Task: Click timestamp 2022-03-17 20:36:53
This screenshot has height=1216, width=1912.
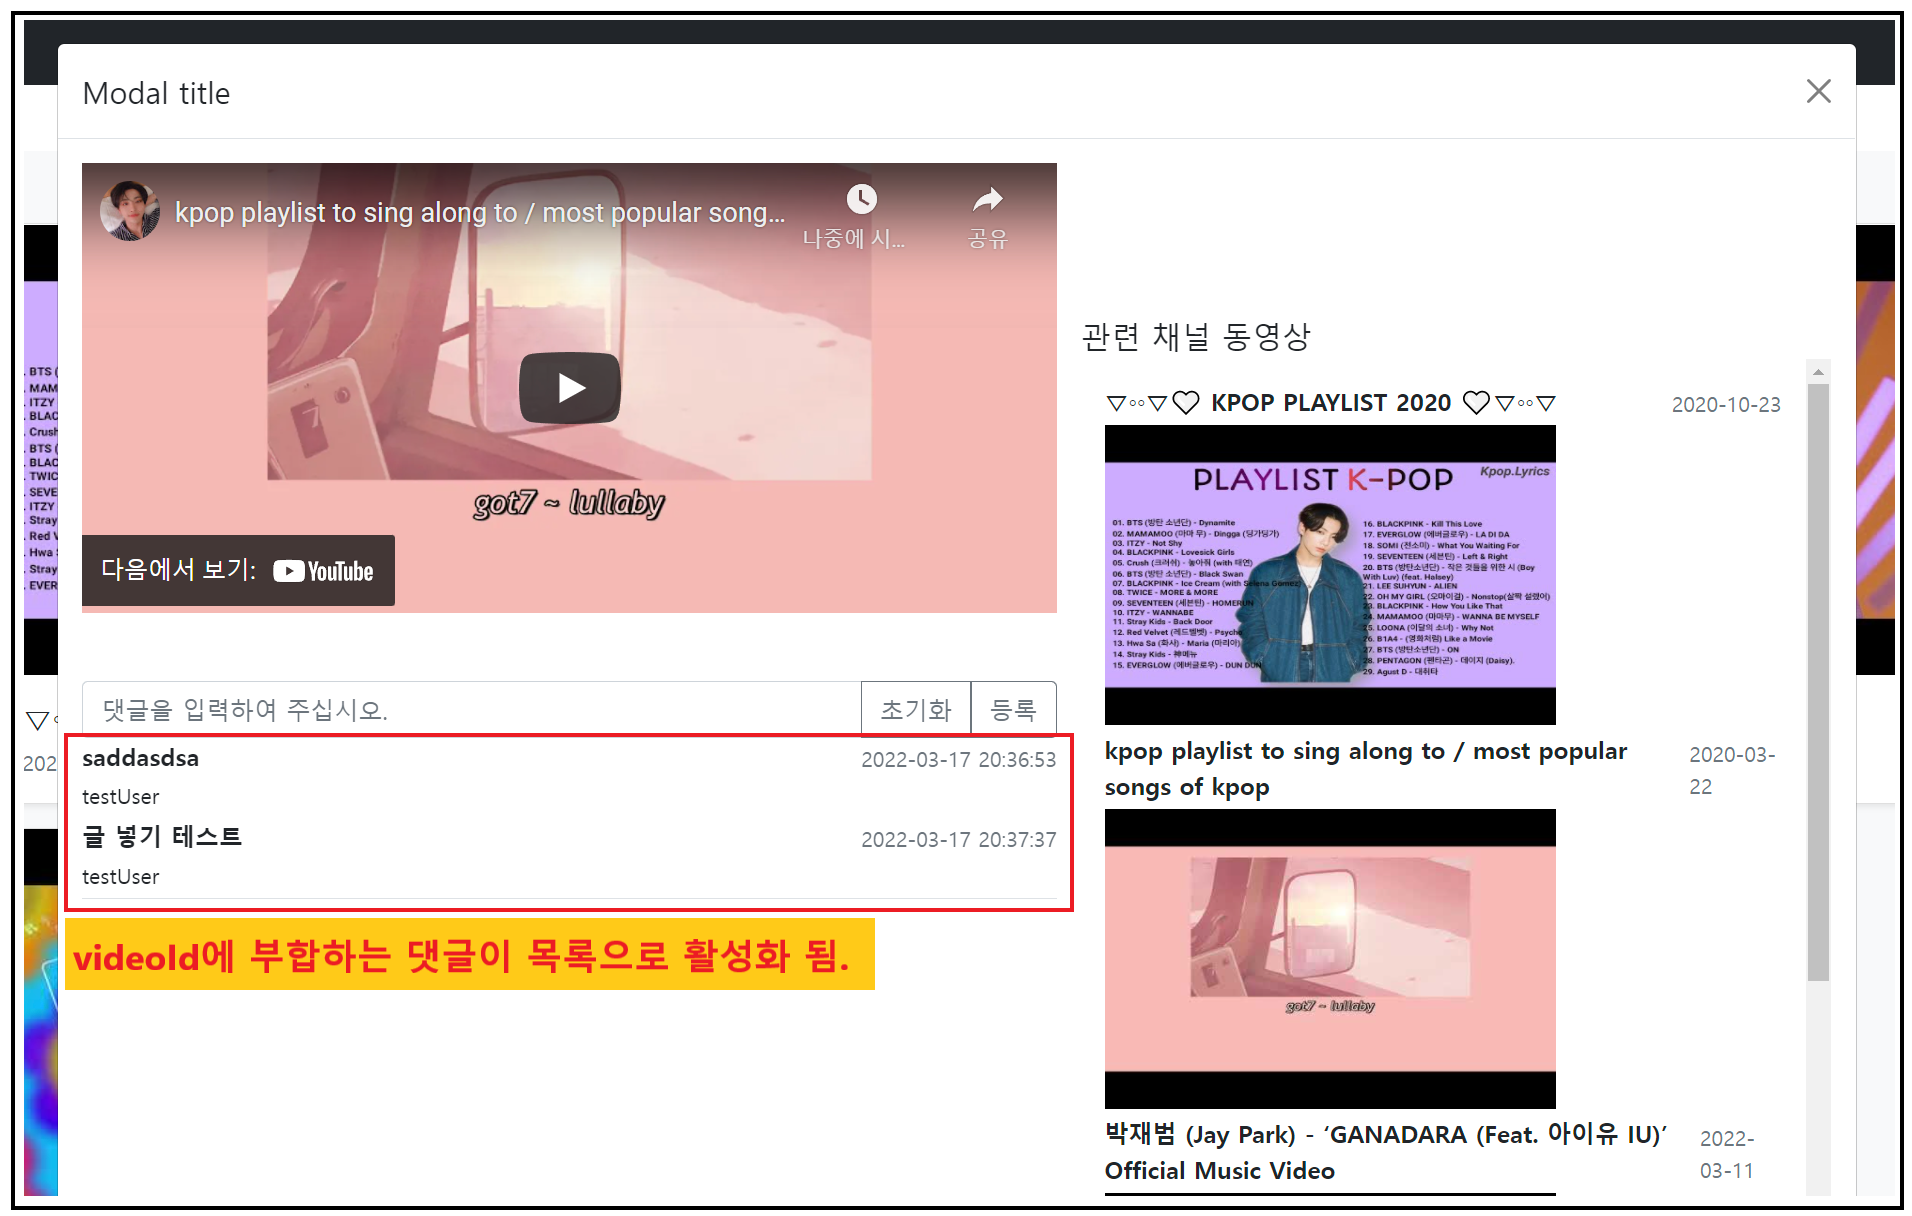Action: click(x=958, y=760)
